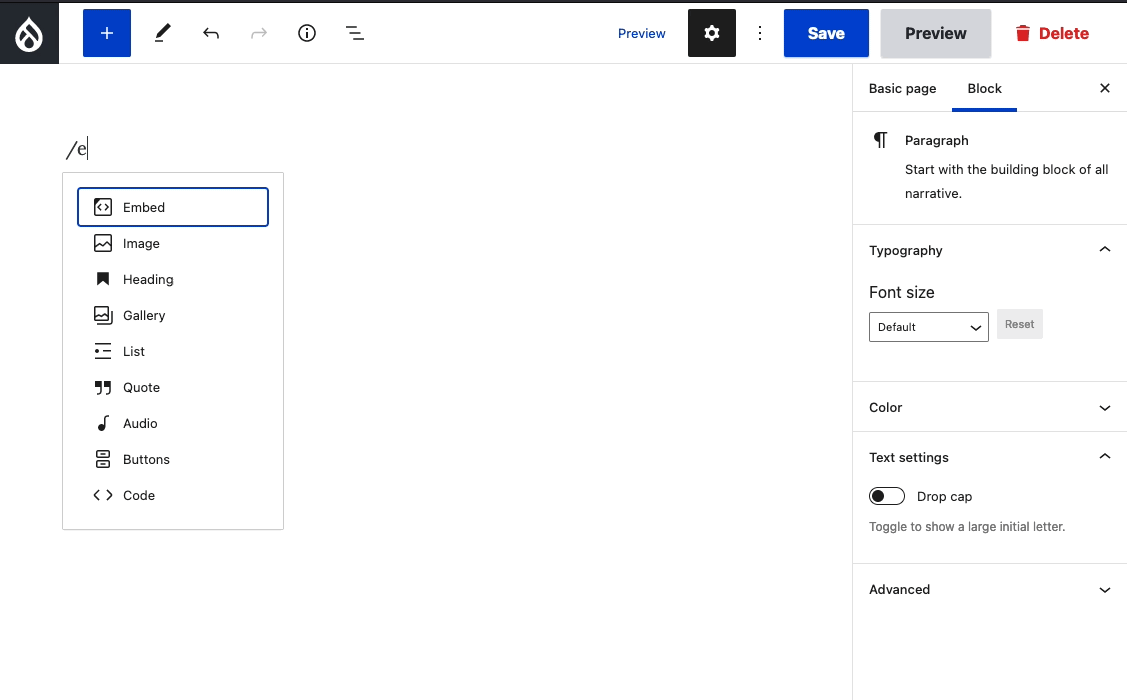Click the blue Save button
The height and width of the screenshot is (700, 1127).
(x=825, y=33)
